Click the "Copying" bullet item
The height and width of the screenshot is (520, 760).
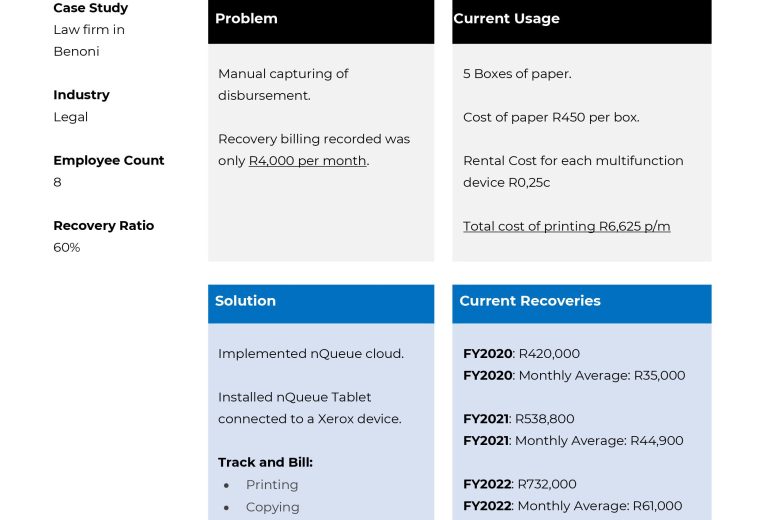pos(272,507)
